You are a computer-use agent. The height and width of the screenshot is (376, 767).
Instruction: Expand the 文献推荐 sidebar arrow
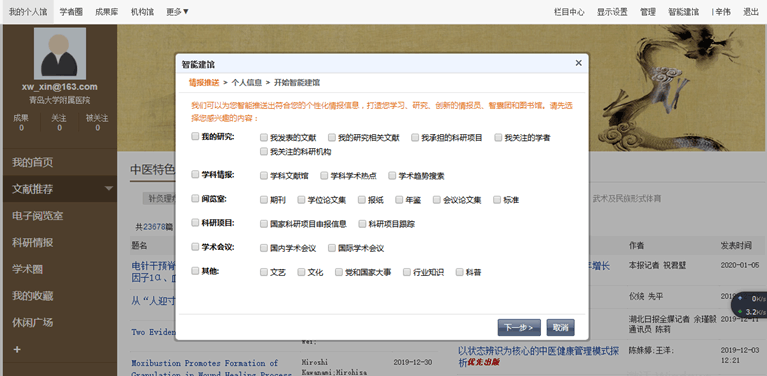coord(109,189)
